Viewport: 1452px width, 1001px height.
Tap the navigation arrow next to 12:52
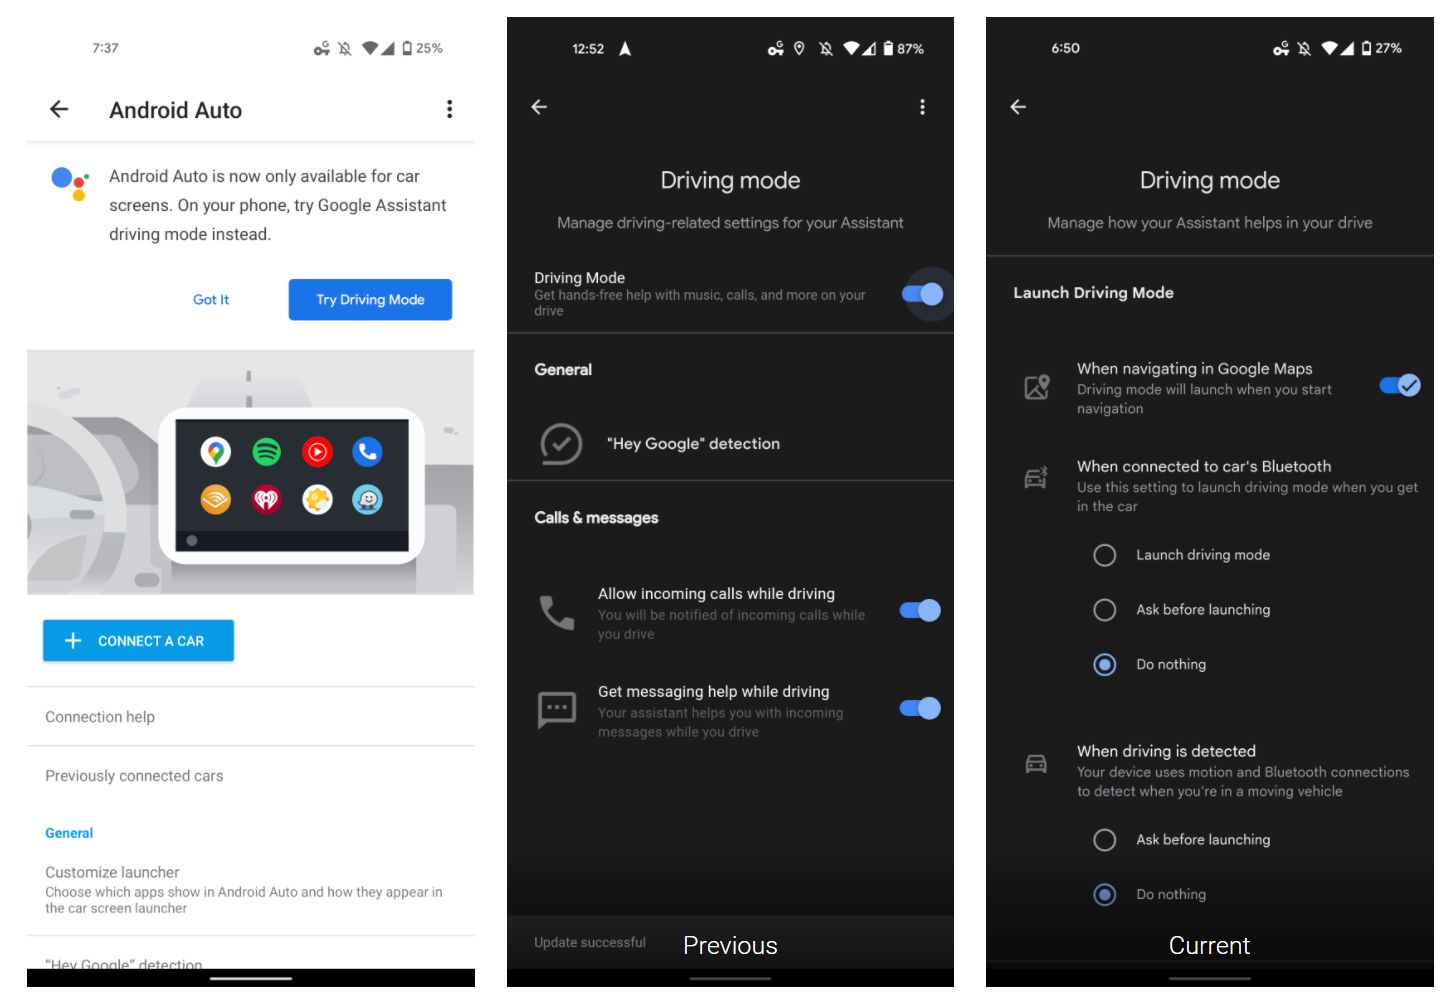[x=625, y=48]
